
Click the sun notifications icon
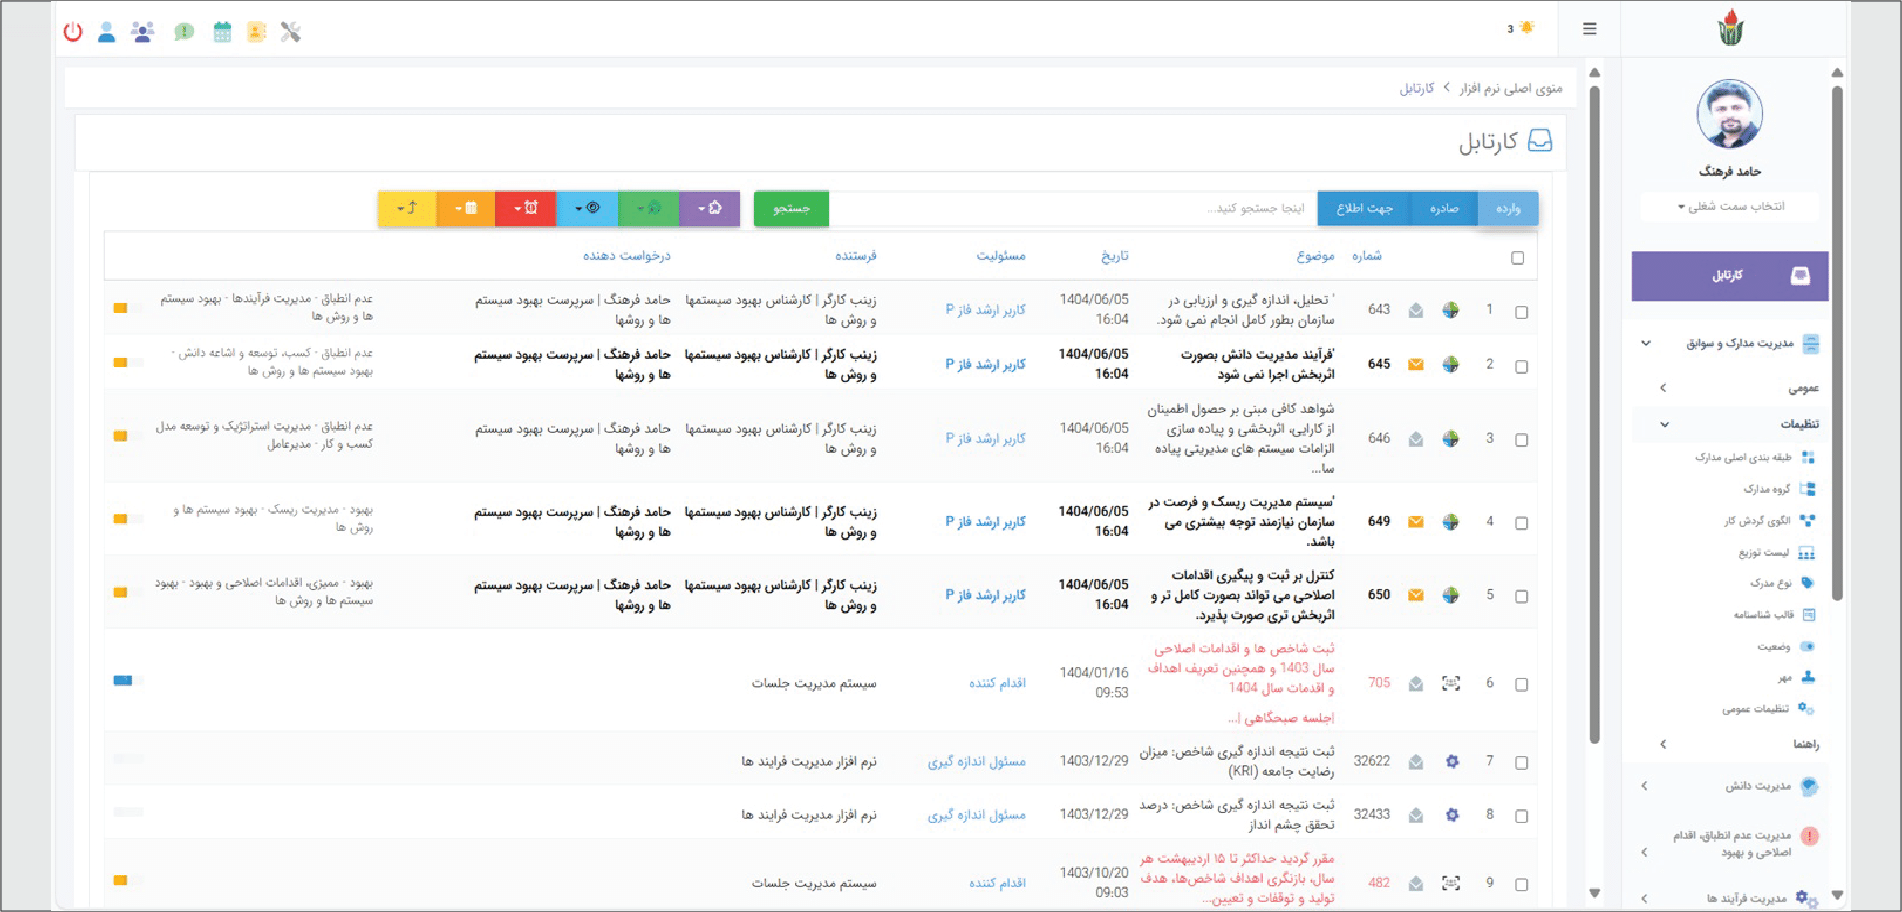click(x=1525, y=28)
